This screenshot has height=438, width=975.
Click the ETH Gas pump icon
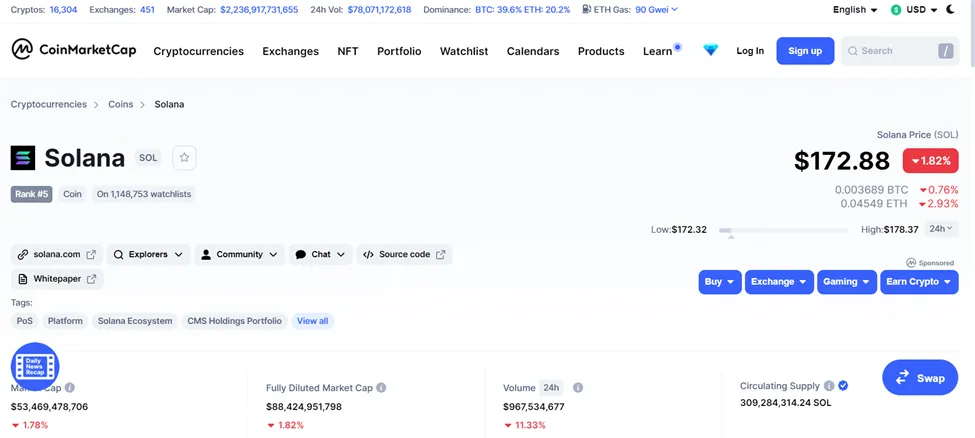click(x=586, y=9)
